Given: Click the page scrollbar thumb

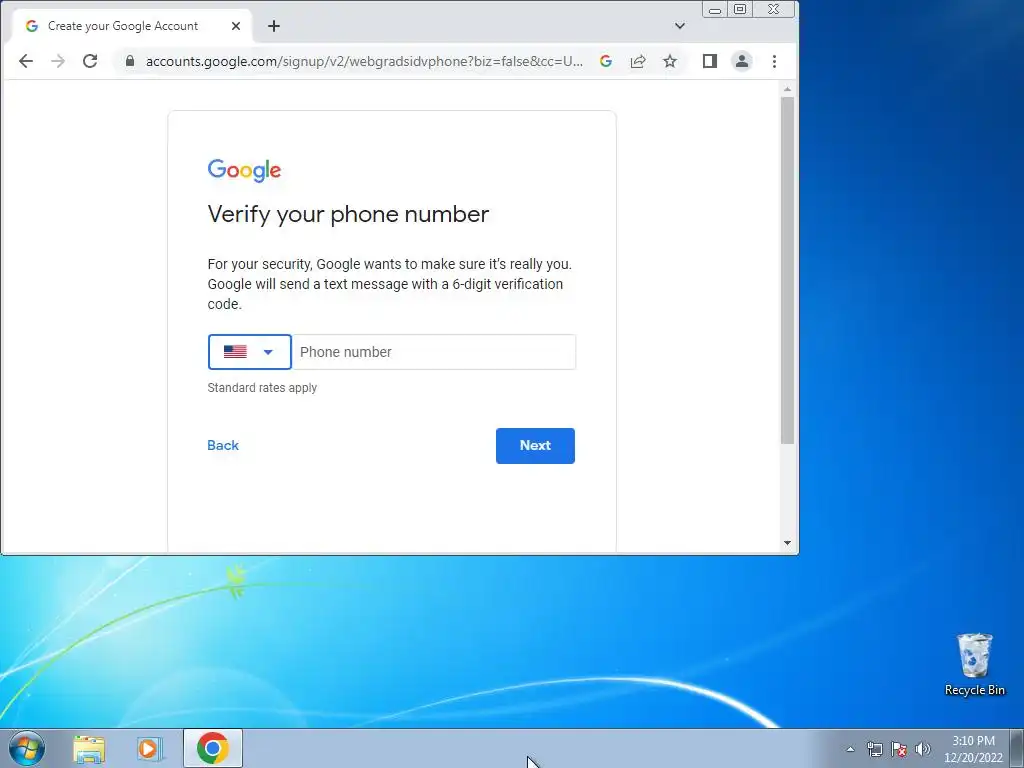Looking at the screenshot, I should (x=787, y=270).
